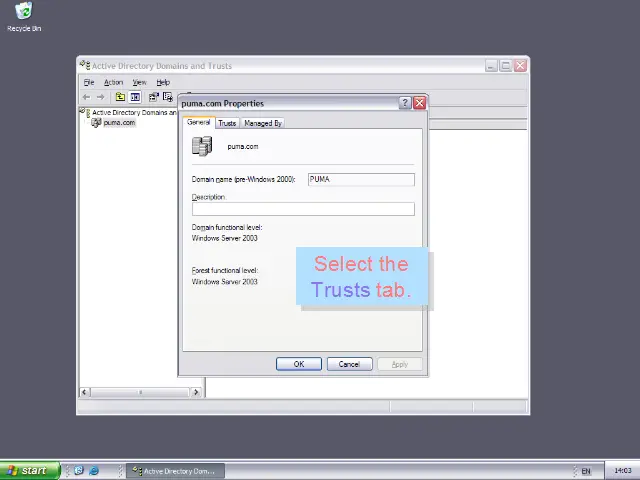The width and height of the screenshot is (640, 480).
Task: Click OK in puma.com Properties
Action: point(299,364)
